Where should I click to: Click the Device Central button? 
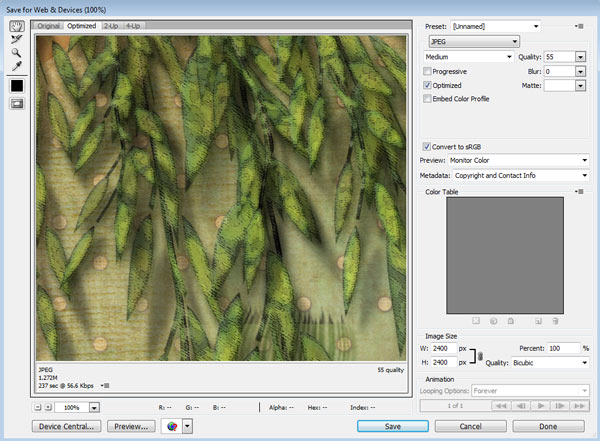(68, 425)
